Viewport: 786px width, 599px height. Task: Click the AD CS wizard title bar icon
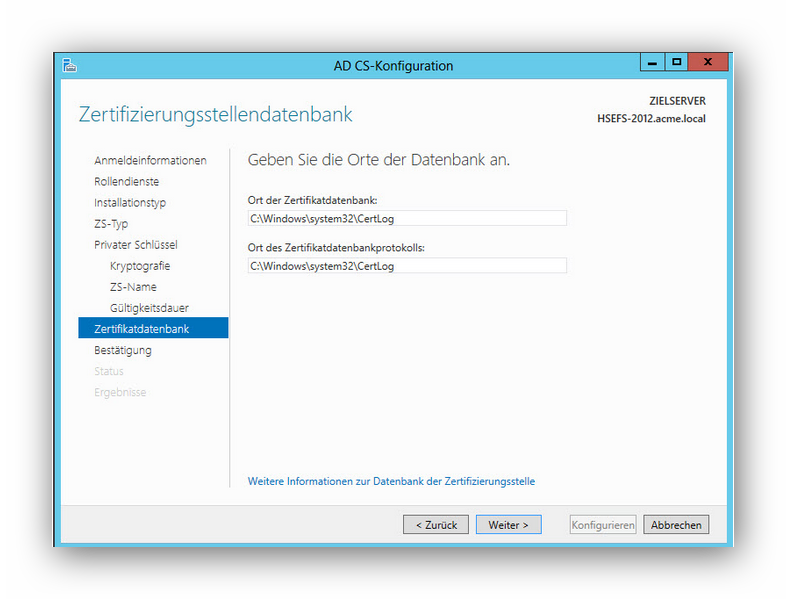[69, 66]
